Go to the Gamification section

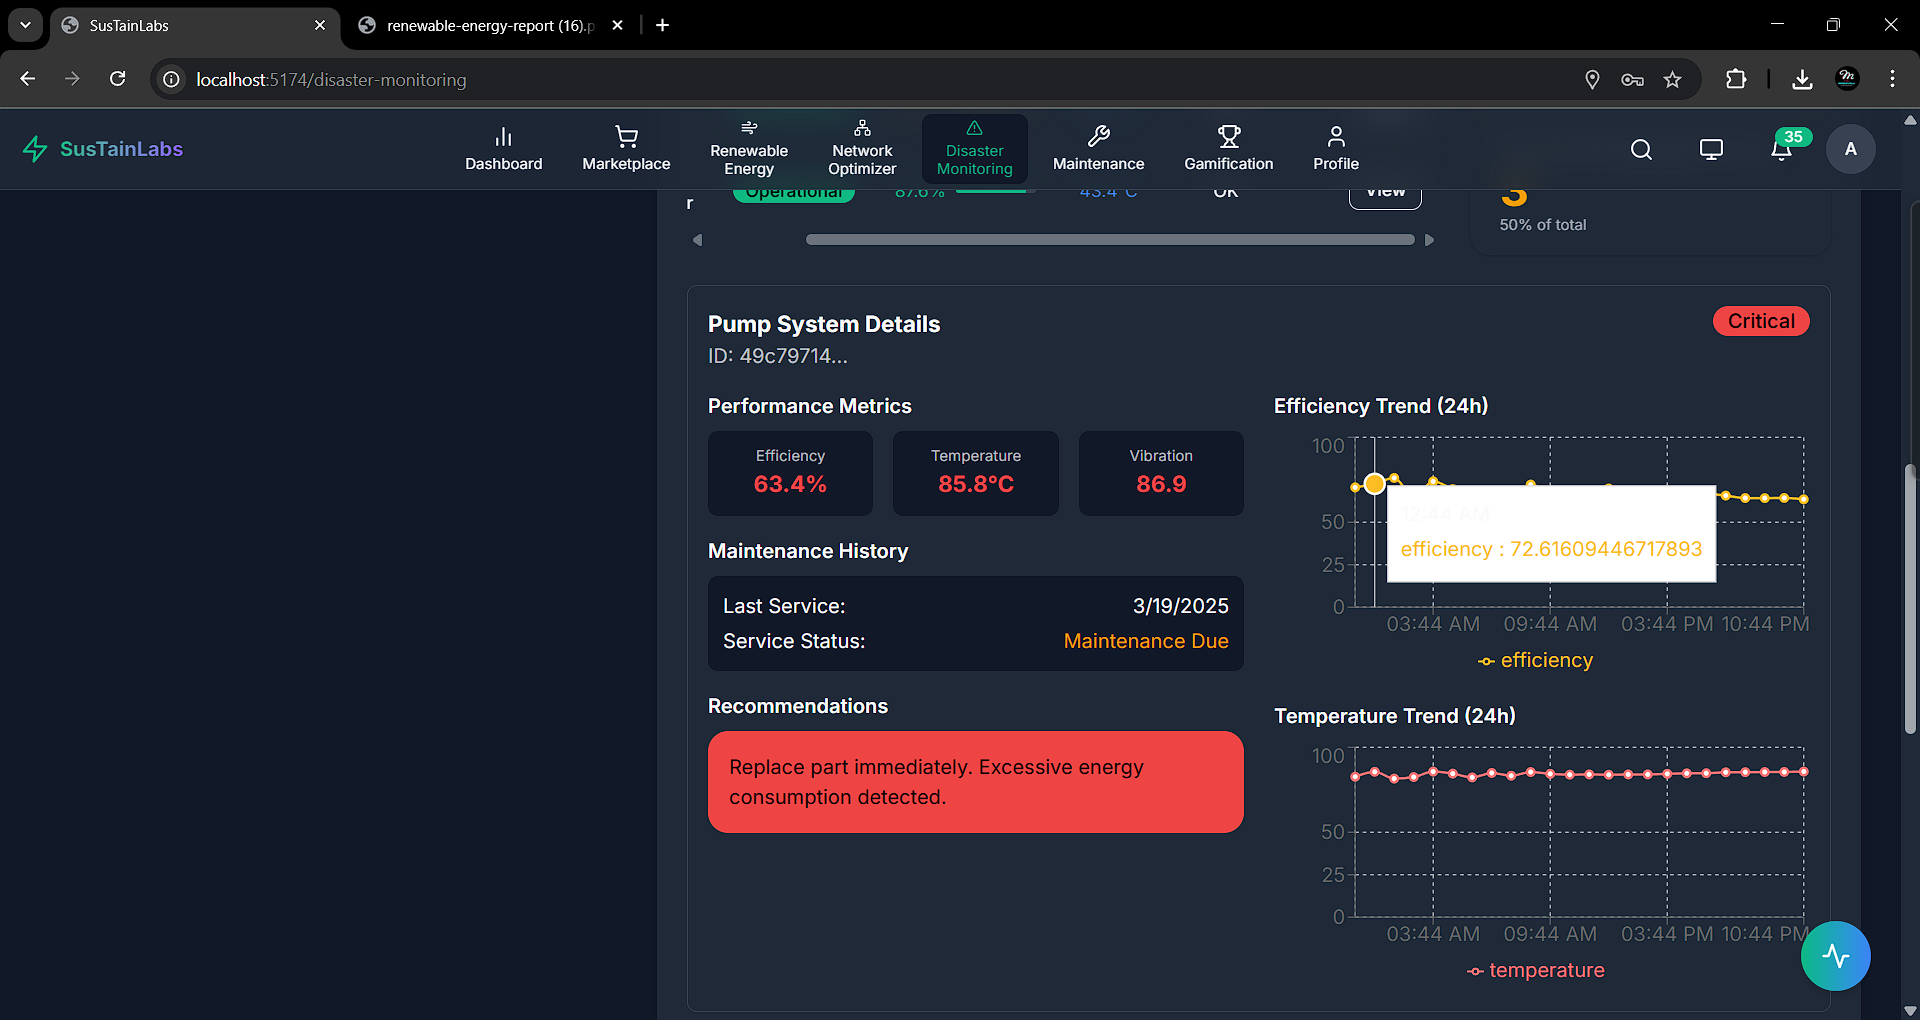coord(1229,149)
